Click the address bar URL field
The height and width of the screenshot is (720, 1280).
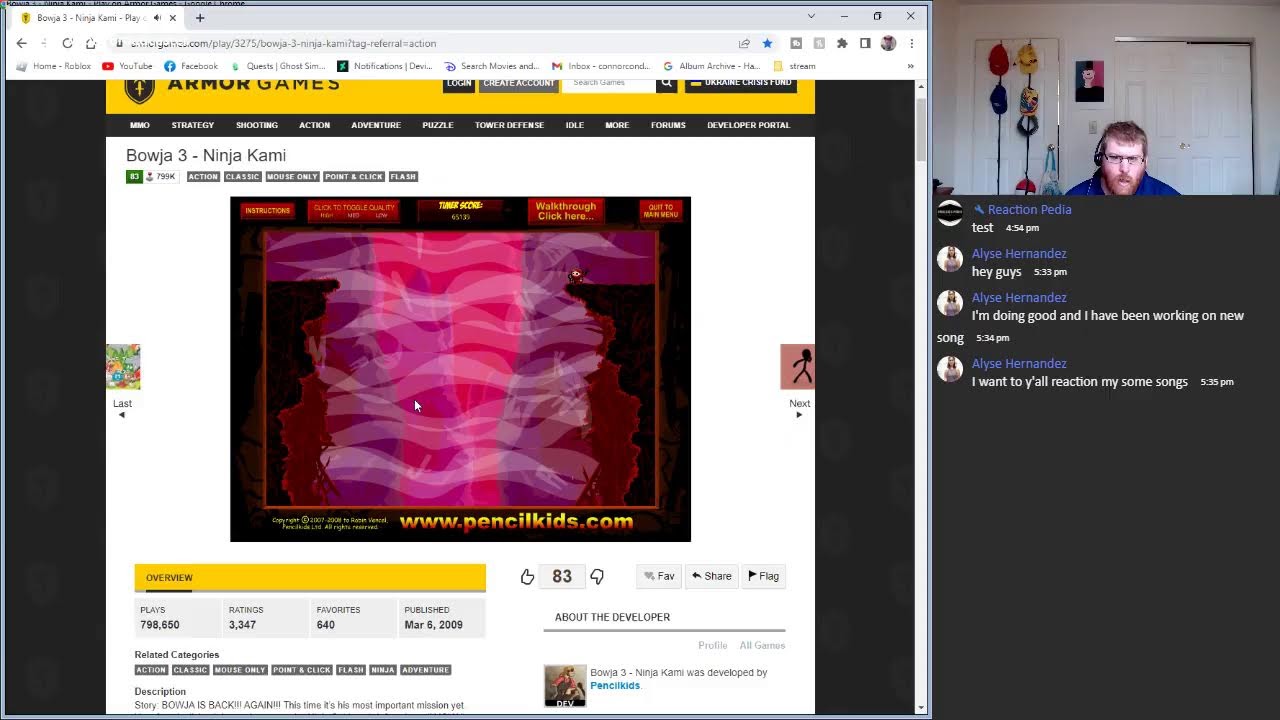[x=420, y=43]
